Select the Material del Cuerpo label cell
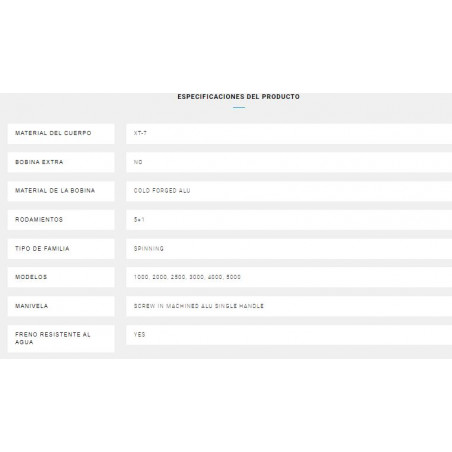The image size is (452, 452). [61, 134]
